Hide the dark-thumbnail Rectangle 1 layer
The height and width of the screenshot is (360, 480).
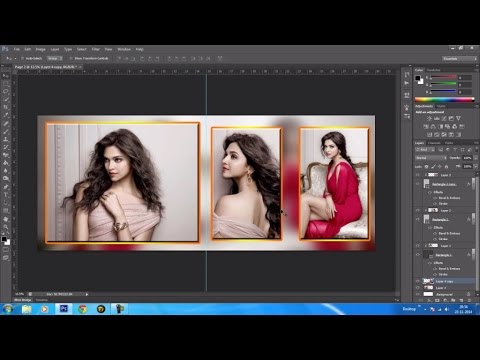coord(418,255)
